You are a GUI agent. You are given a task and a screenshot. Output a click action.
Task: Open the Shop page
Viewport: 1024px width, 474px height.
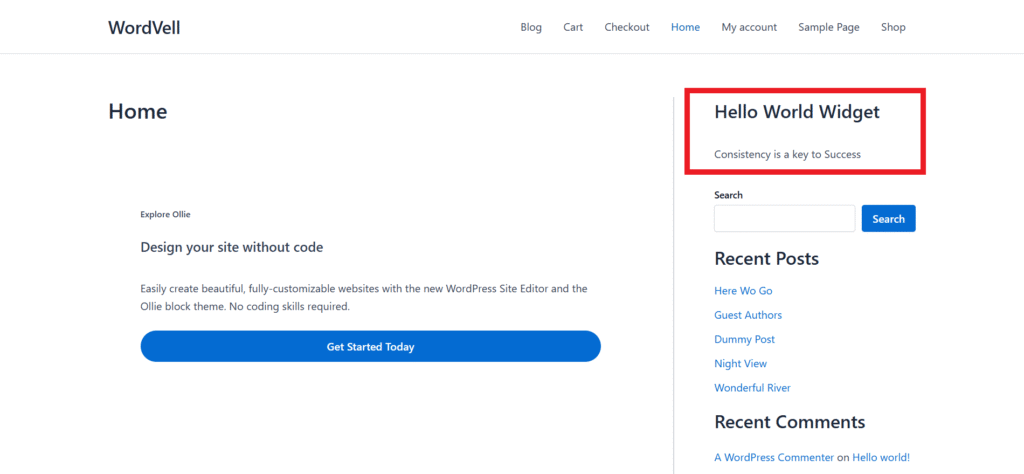click(893, 27)
